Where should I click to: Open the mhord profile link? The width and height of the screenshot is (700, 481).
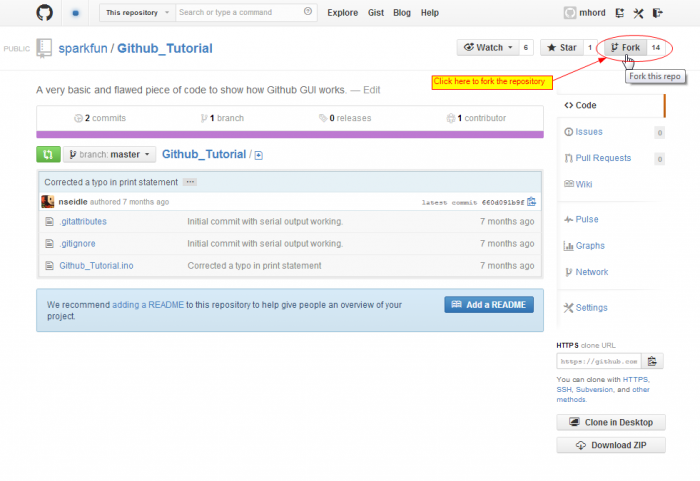coord(592,13)
